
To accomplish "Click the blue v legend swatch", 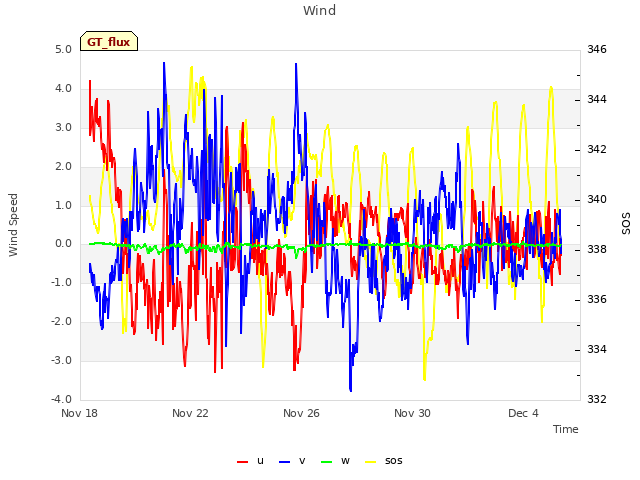I will (x=284, y=462).
